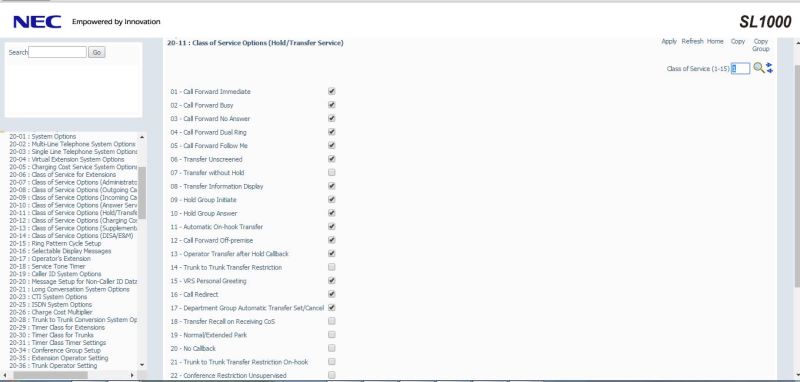The image size is (800, 382).
Task: Click the Copy link
Action: pos(738,41)
